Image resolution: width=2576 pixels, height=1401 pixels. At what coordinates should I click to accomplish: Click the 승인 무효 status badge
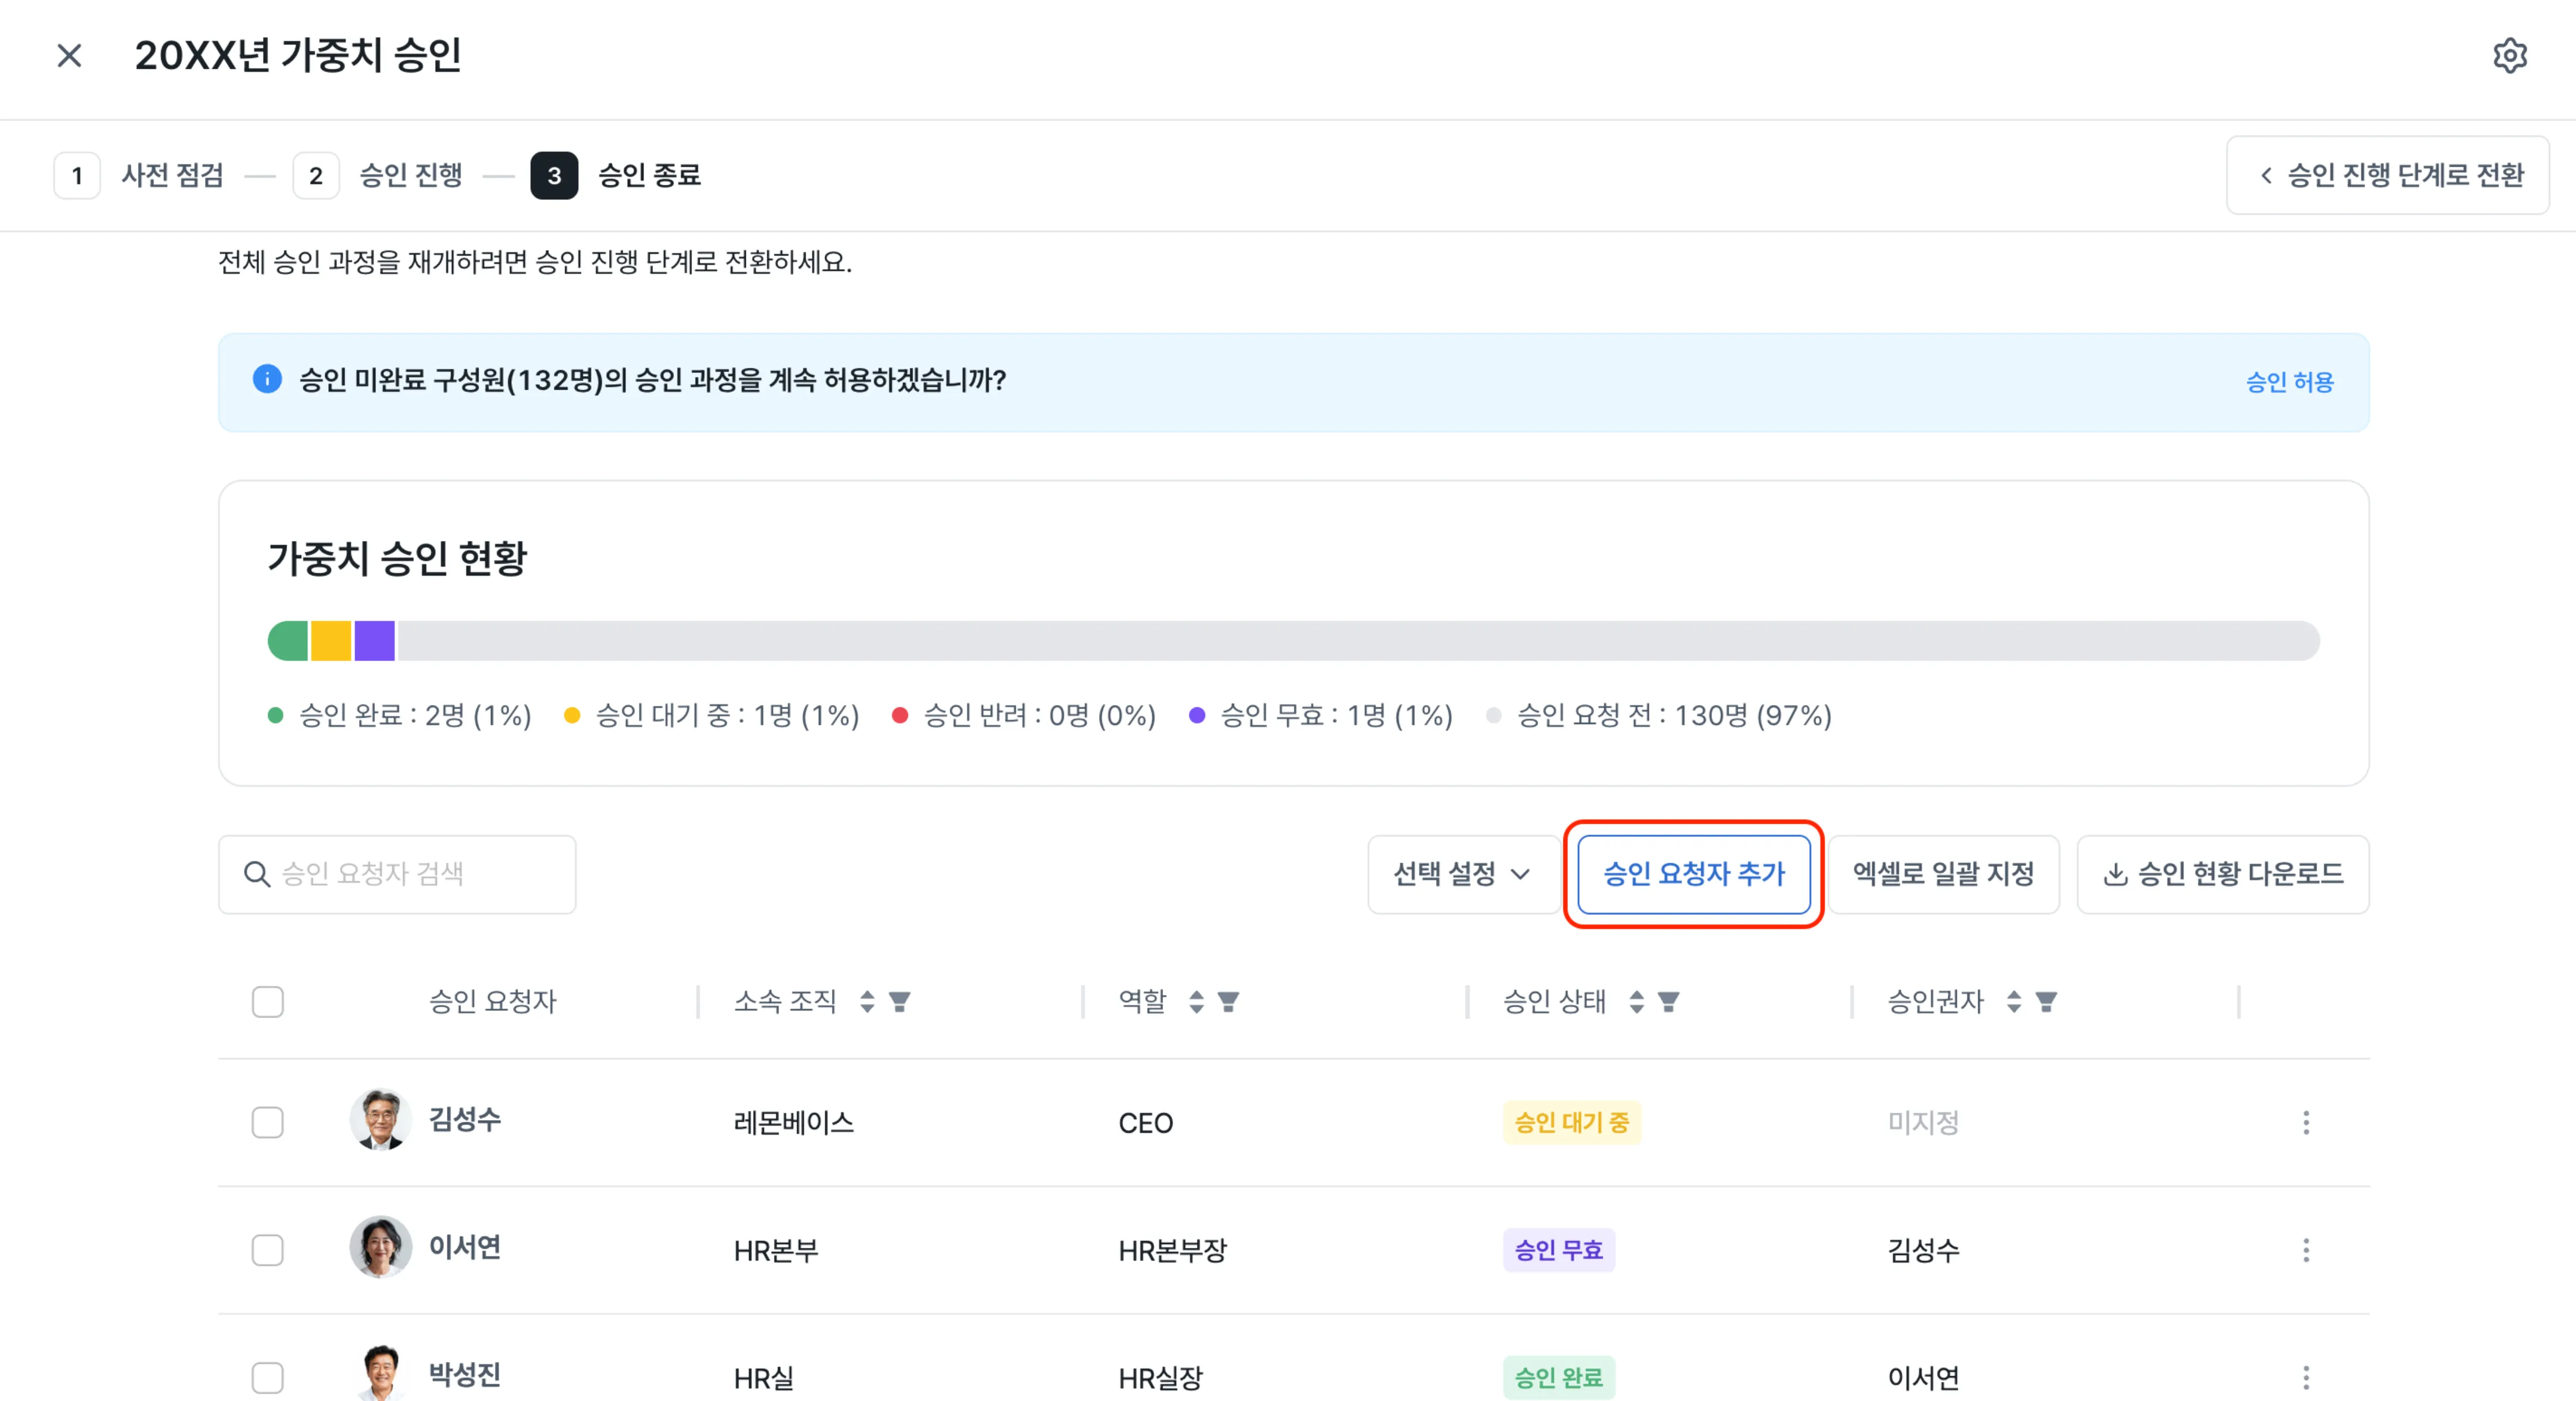(x=1559, y=1250)
